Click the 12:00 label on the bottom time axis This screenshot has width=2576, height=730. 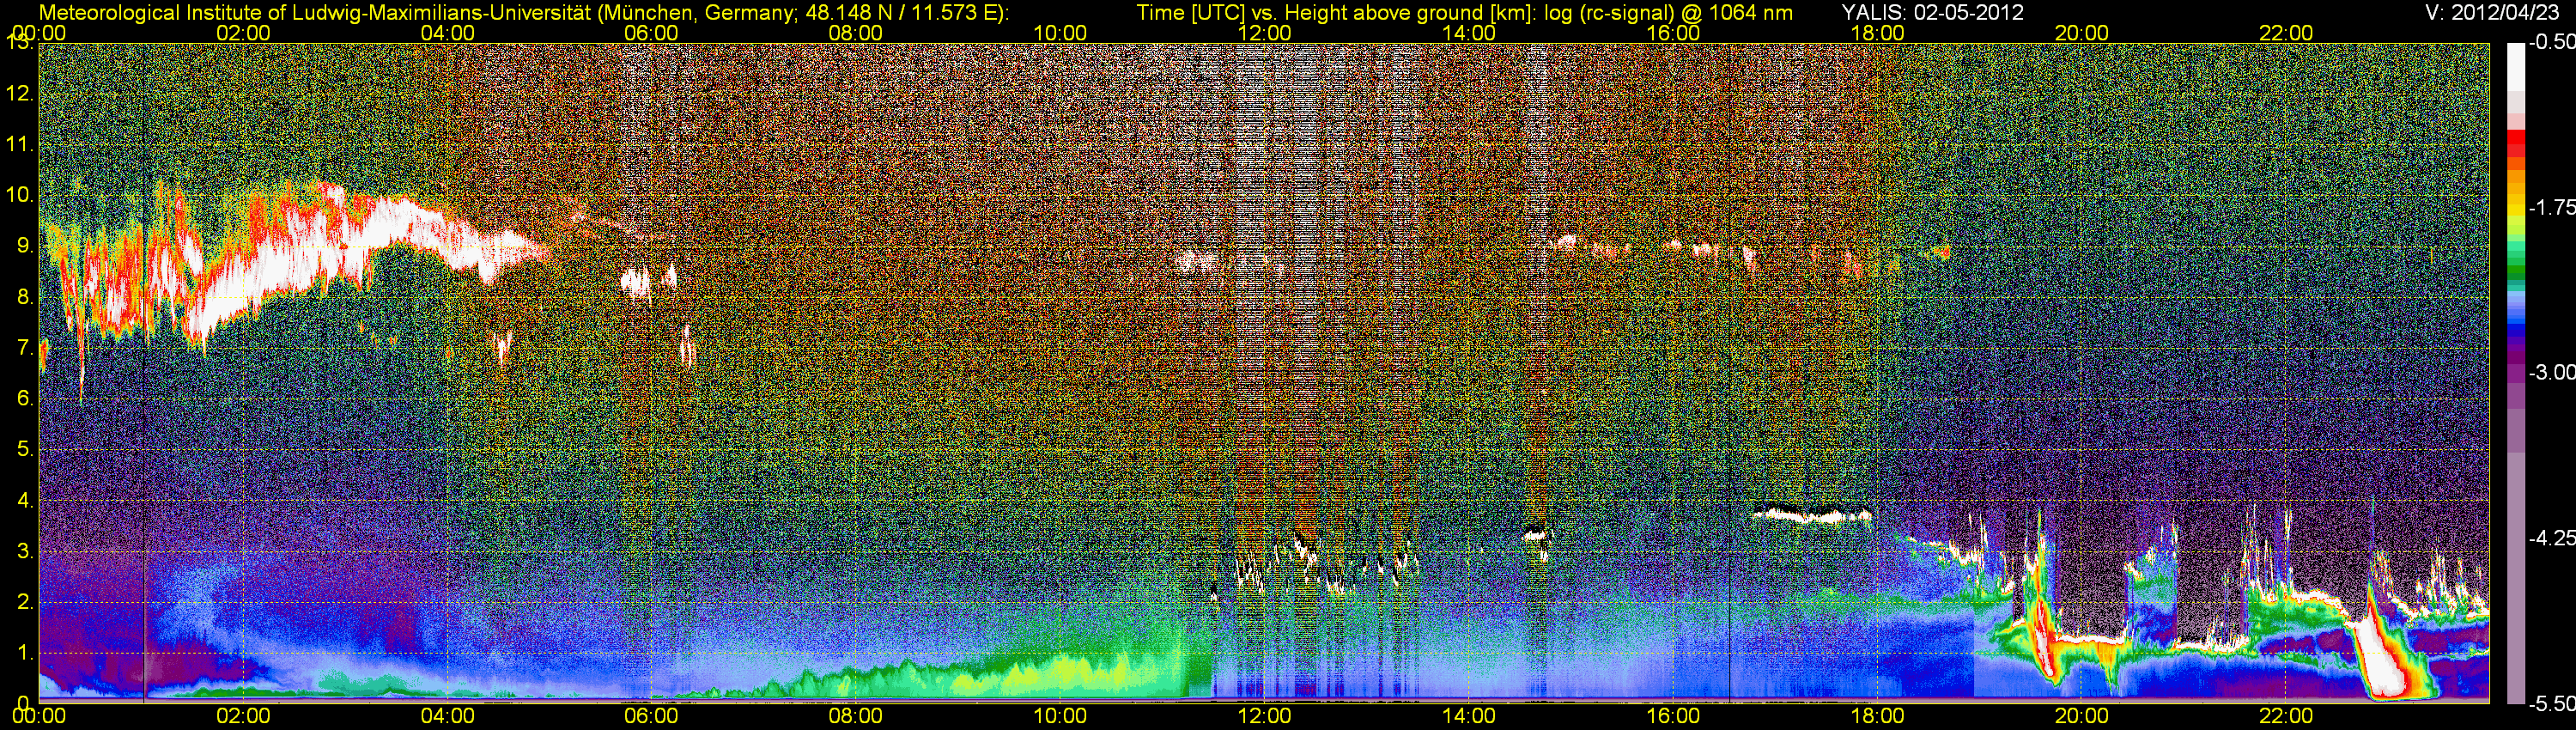[1264, 716]
